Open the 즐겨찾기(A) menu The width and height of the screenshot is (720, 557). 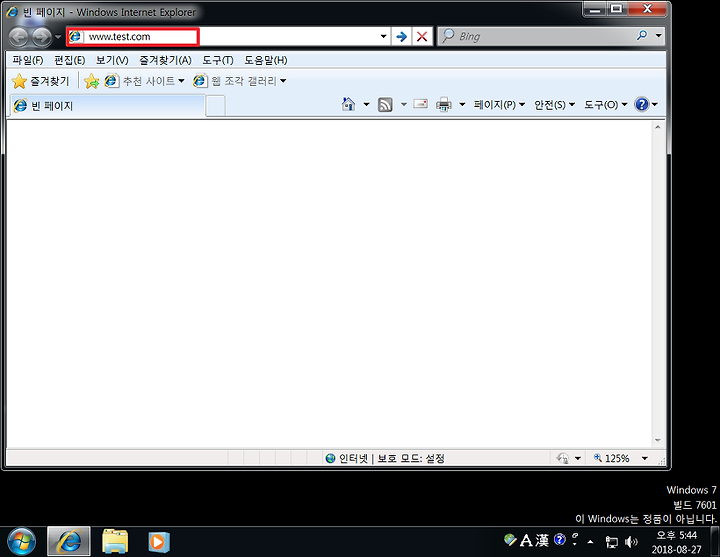(165, 60)
